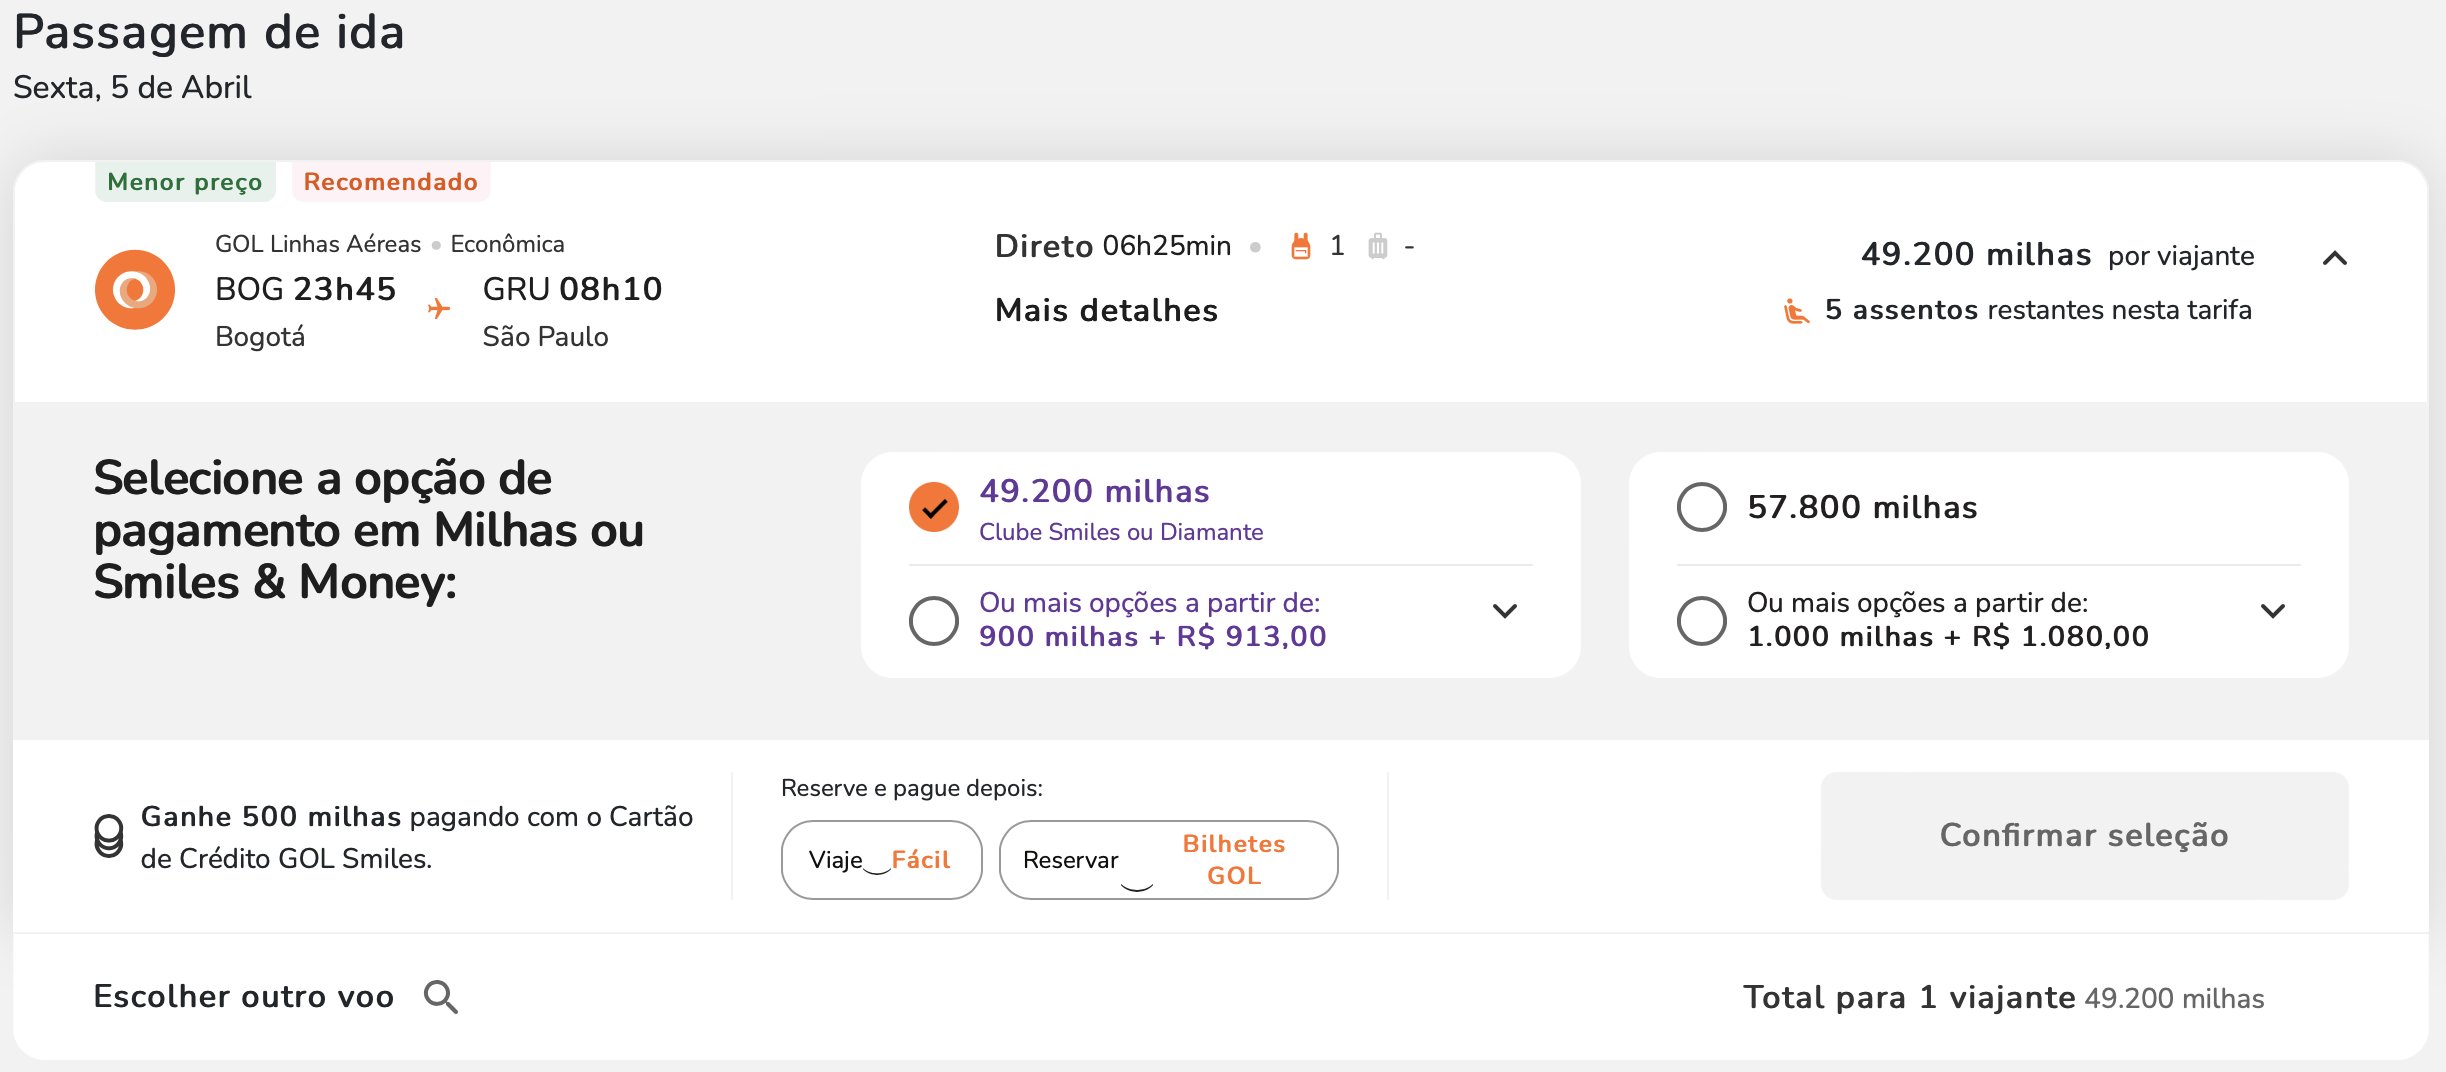Click the '49.200 milhas por viajante' price
The width and height of the screenshot is (2446, 1072).
coord(2057,255)
